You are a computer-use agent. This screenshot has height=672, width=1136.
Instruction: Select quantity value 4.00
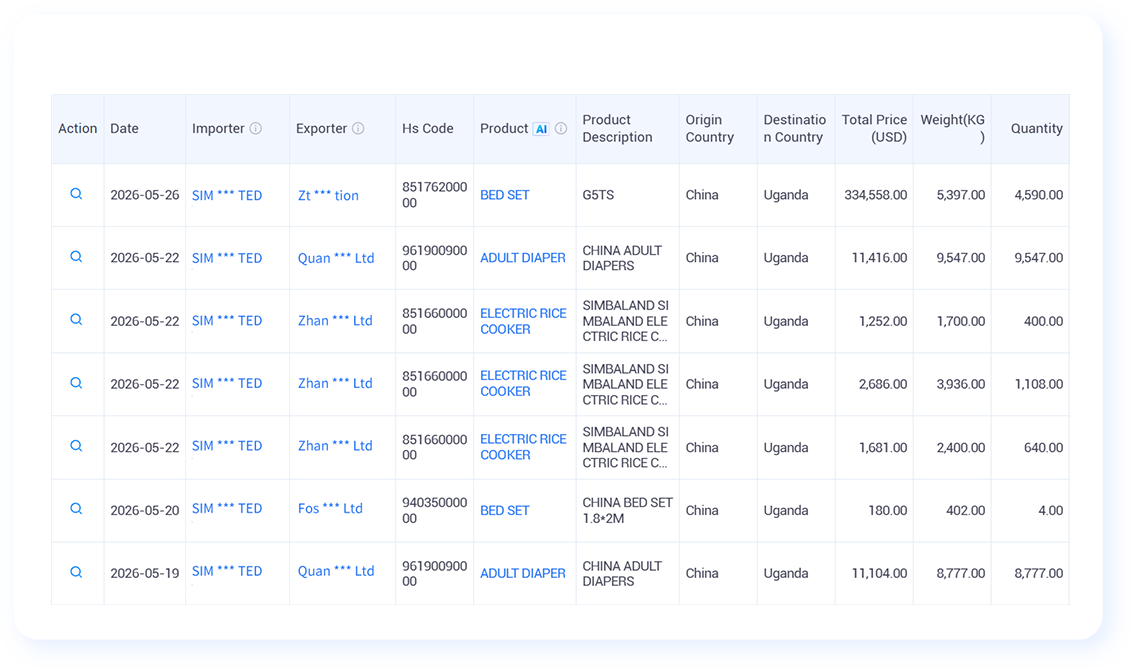[x=1051, y=511]
